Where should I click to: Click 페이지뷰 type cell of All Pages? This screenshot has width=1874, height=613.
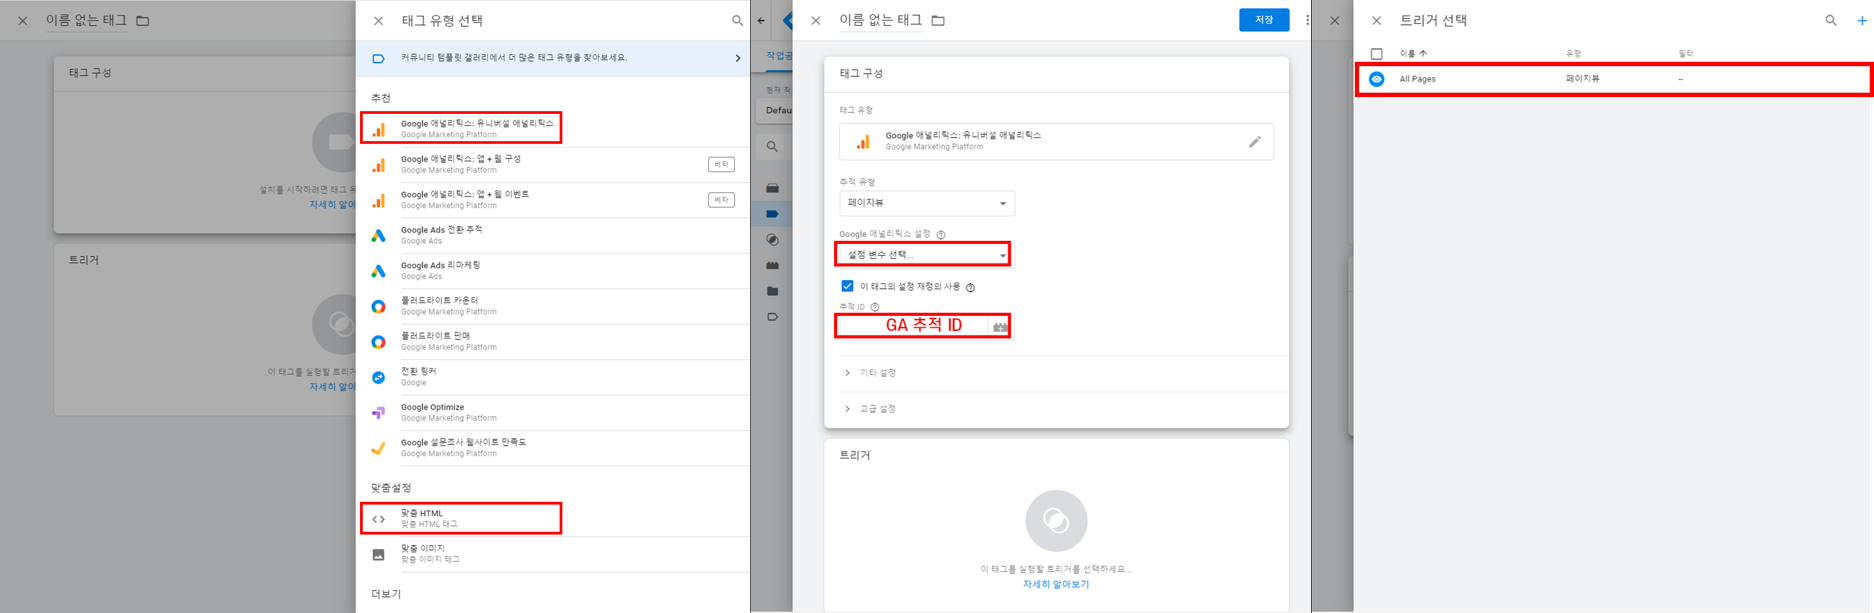coord(1582,79)
